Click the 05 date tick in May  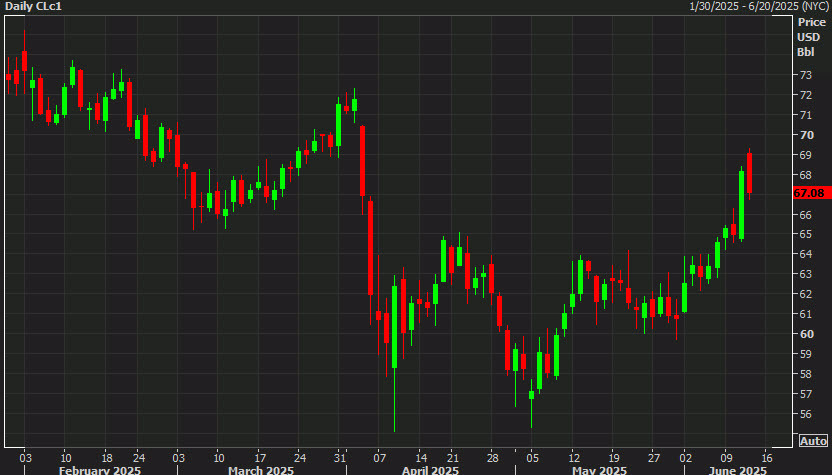tap(533, 457)
